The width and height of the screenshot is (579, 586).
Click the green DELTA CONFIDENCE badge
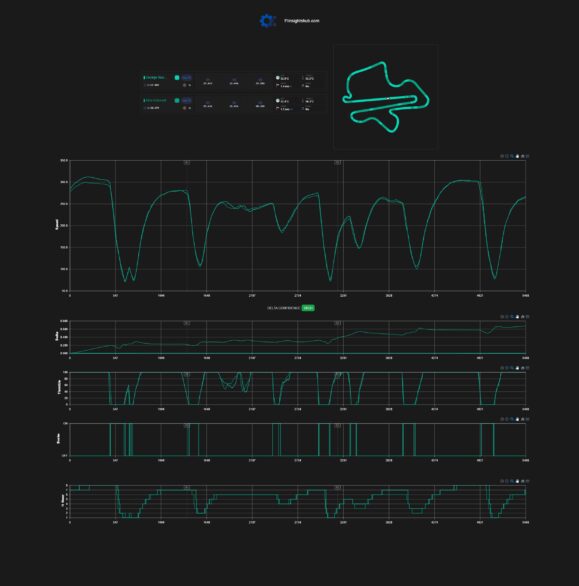tap(308, 308)
